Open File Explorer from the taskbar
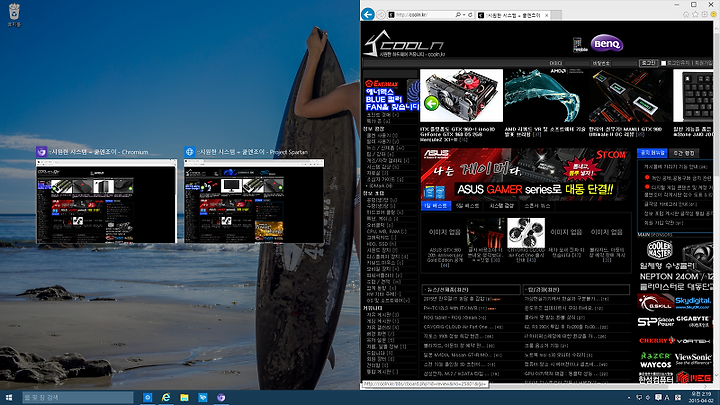The height and width of the screenshot is (405, 720). pos(184,398)
